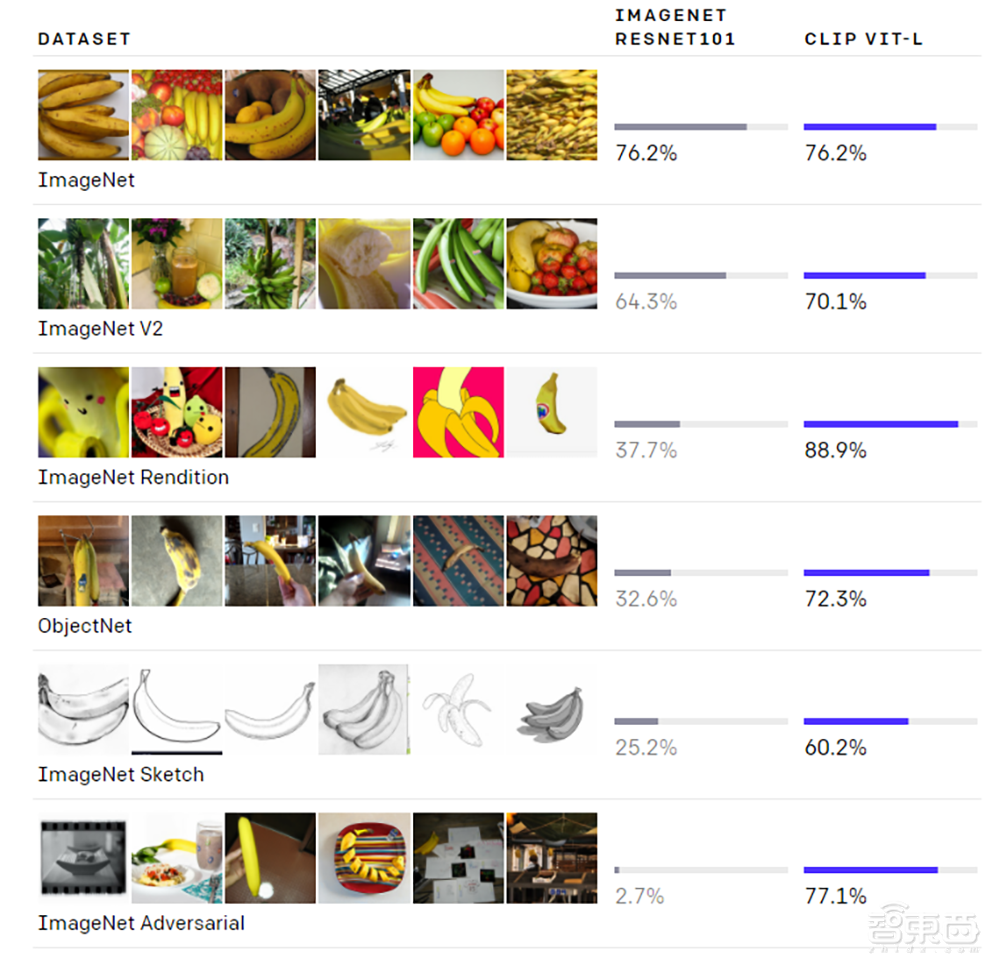This screenshot has width=1000, height=972.
Task: Click the plush banana with smiley face
Action: (x=83, y=412)
